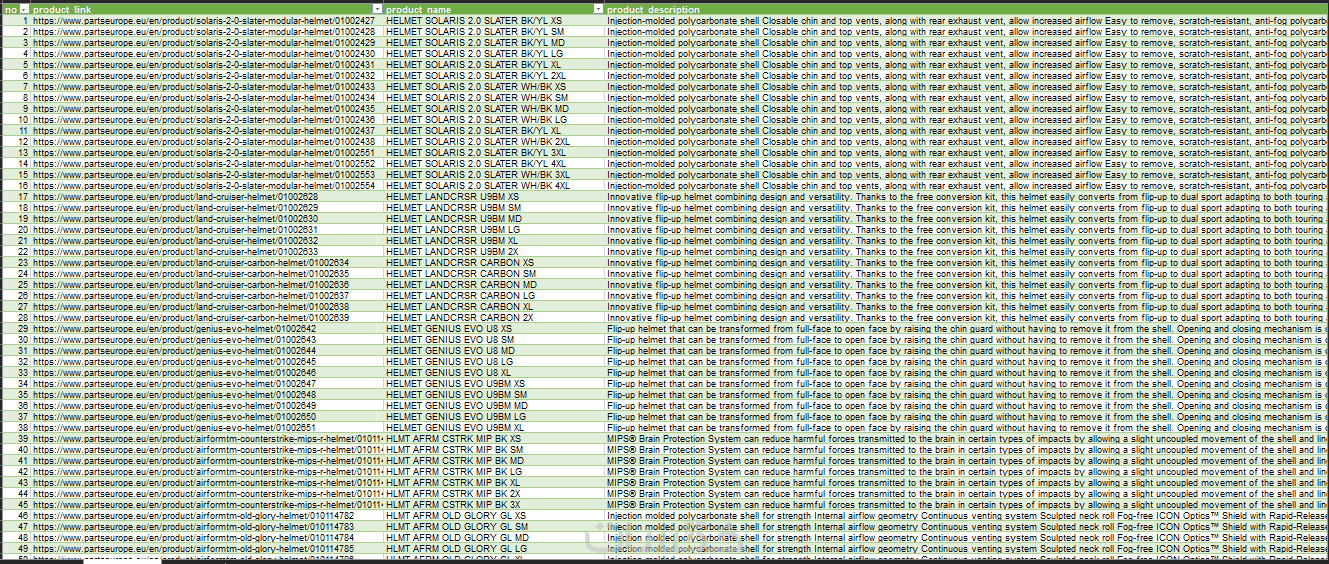Select the no cell with value 39
The image size is (1329, 564).
[16, 438]
